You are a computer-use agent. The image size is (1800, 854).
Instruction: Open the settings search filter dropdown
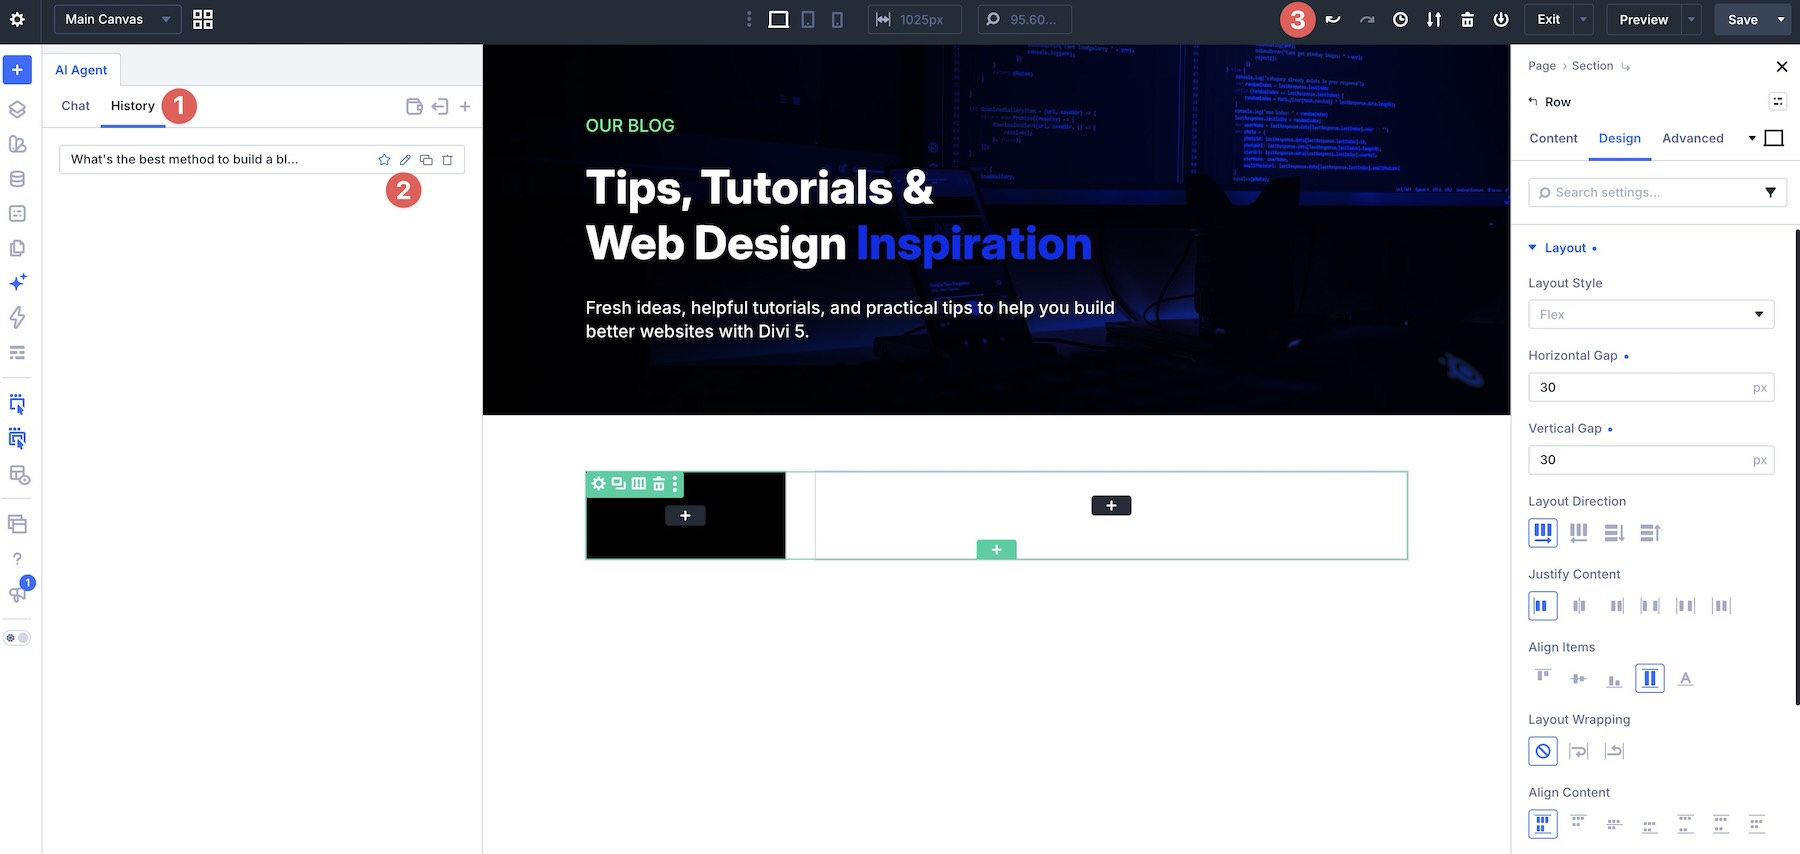[1770, 192]
